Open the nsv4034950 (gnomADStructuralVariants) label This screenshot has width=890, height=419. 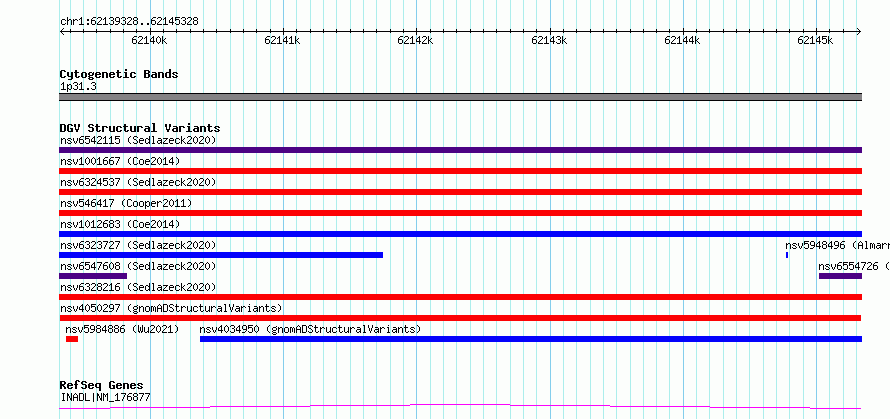coord(310,329)
